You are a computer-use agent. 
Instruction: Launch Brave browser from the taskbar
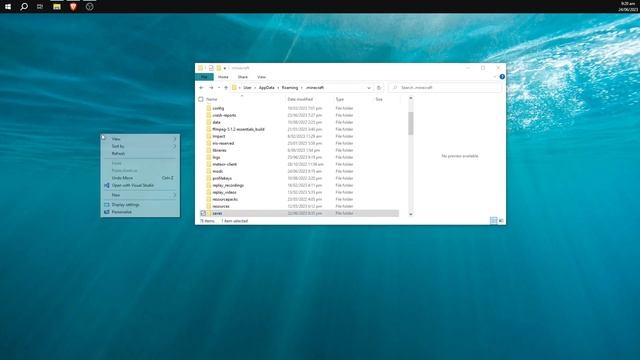point(73,7)
